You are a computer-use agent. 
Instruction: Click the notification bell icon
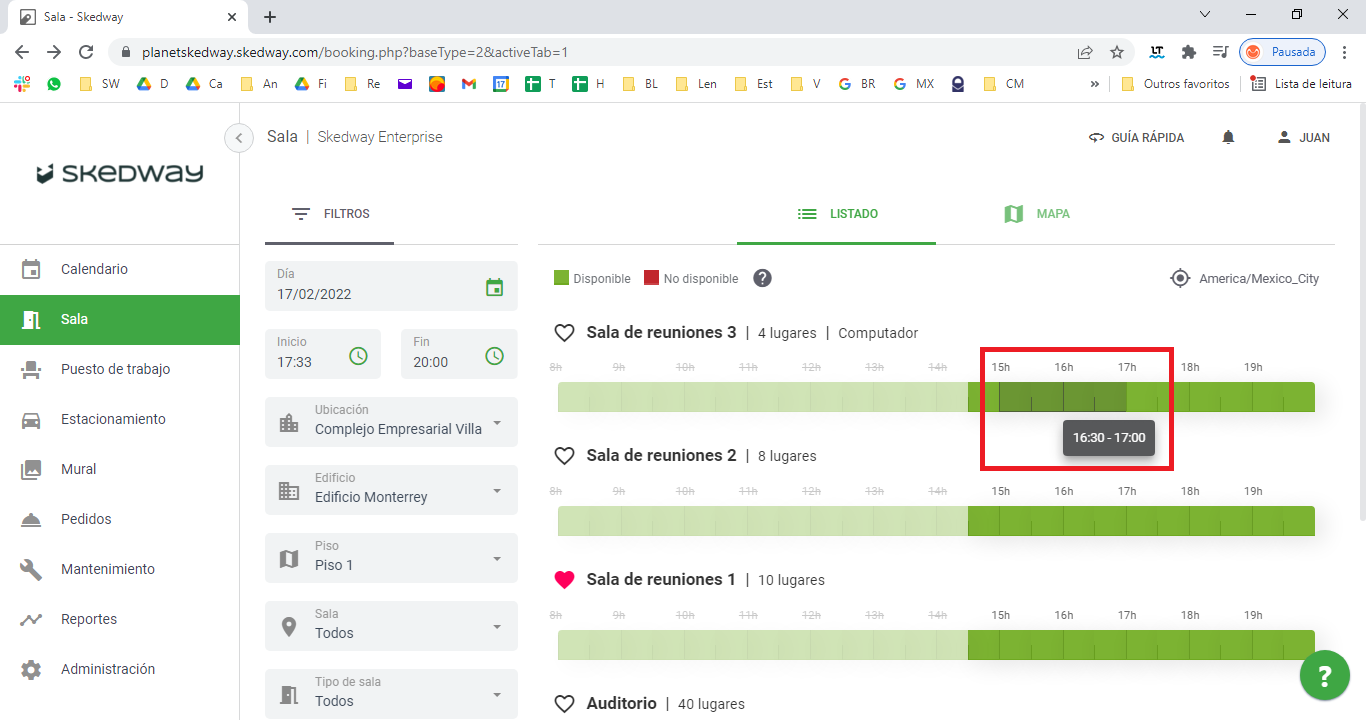point(1228,138)
